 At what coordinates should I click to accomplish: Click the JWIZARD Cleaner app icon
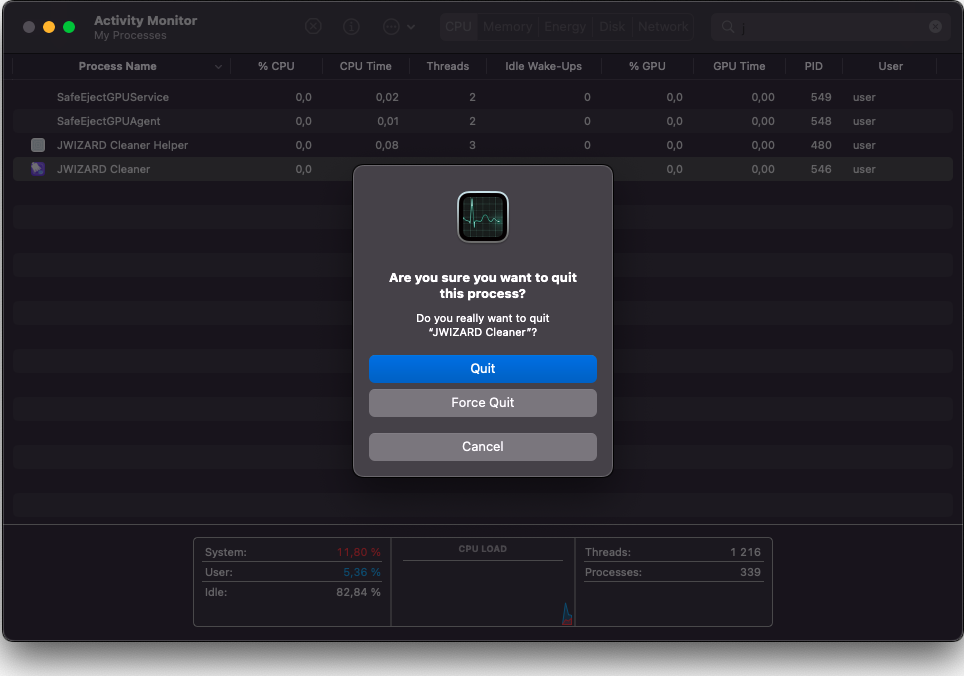pos(38,169)
